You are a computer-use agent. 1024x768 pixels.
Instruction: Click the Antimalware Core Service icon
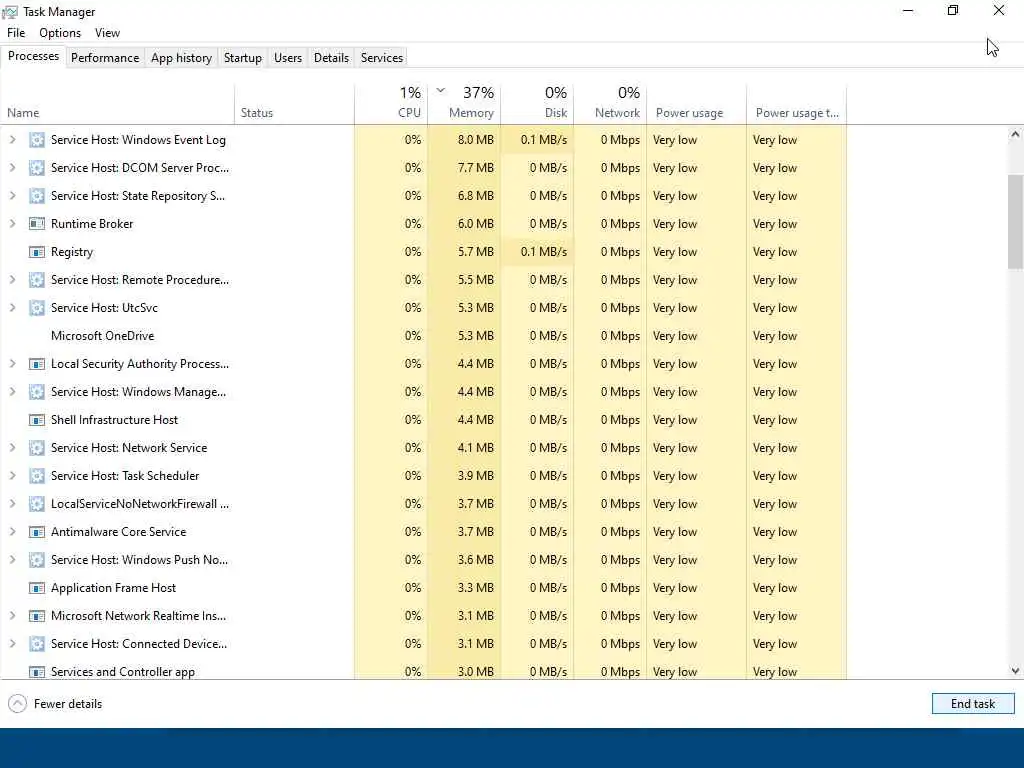(x=37, y=532)
